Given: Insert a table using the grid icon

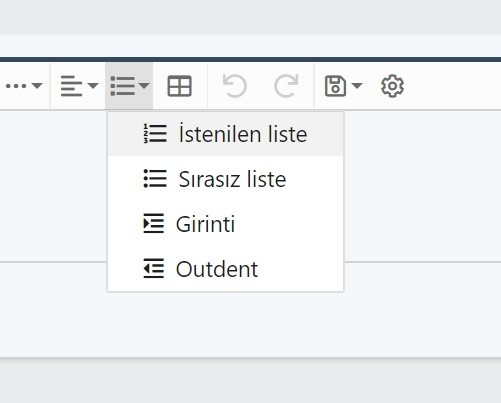Looking at the screenshot, I should click(x=179, y=86).
